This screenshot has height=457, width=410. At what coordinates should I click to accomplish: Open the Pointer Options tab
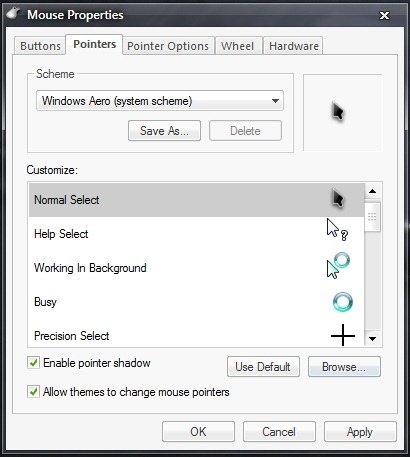[x=168, y=46]
